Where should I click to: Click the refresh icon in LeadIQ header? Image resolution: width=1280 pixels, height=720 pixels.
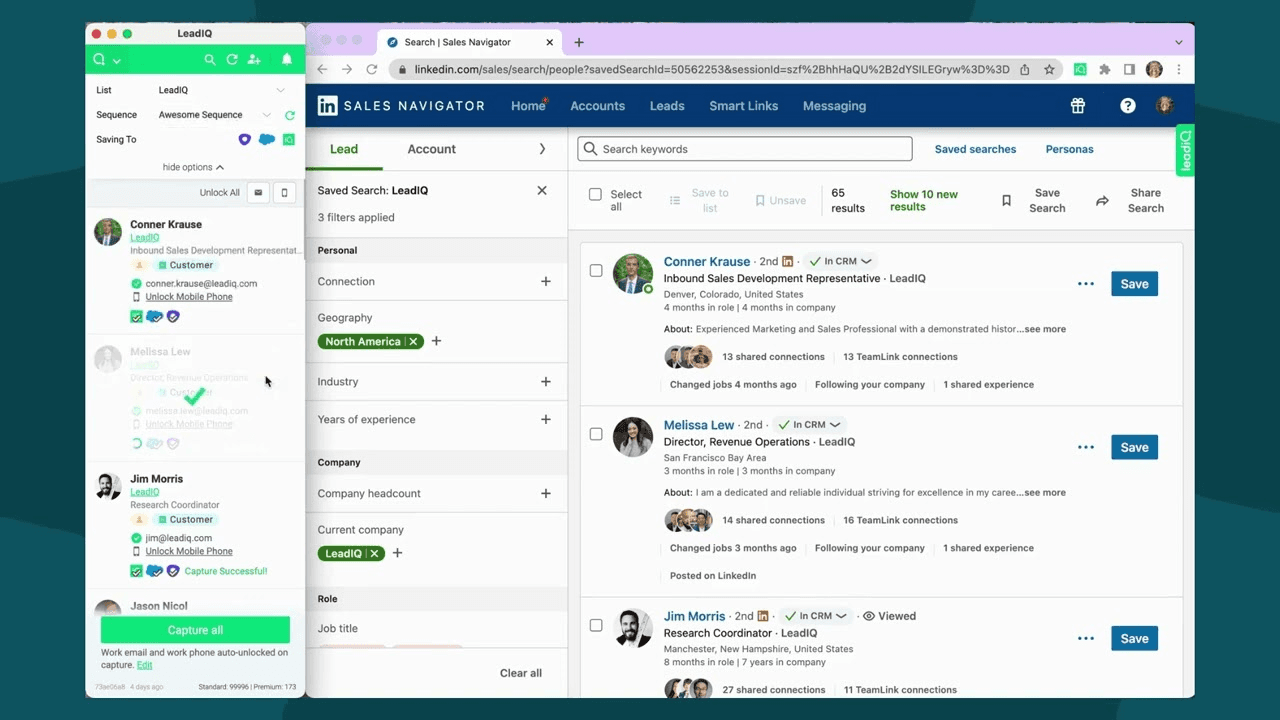(x=232, y=60)
